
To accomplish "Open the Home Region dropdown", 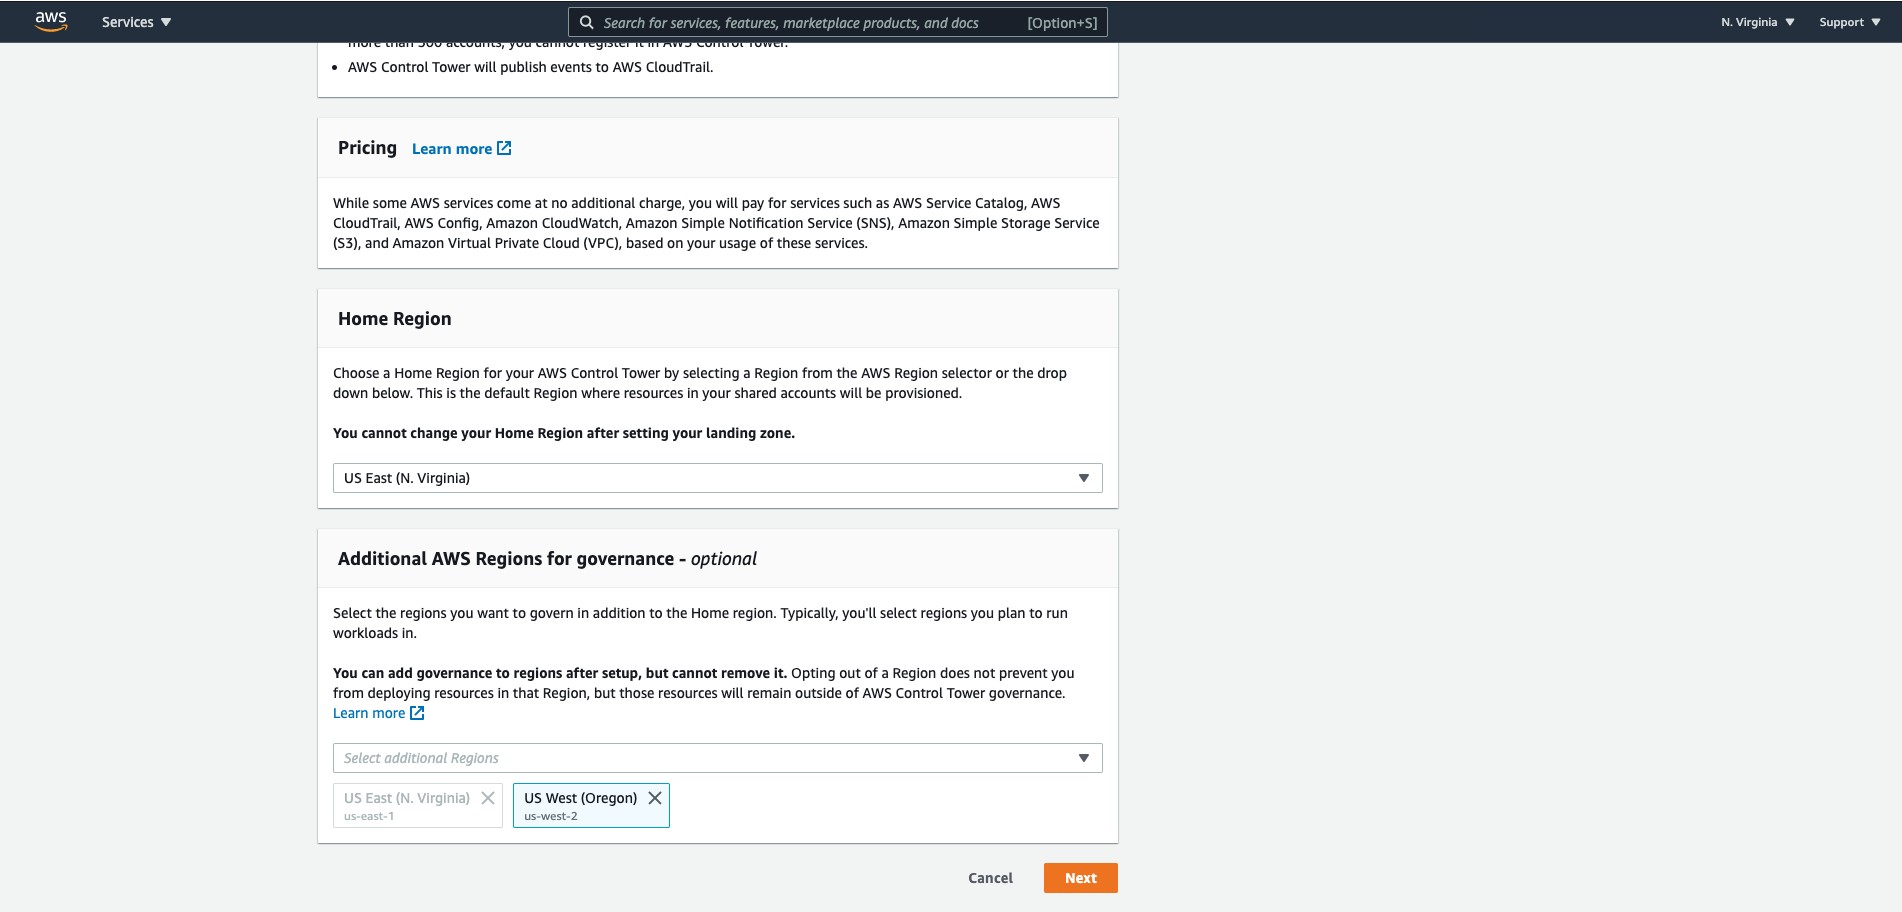I will coord(718,478).
